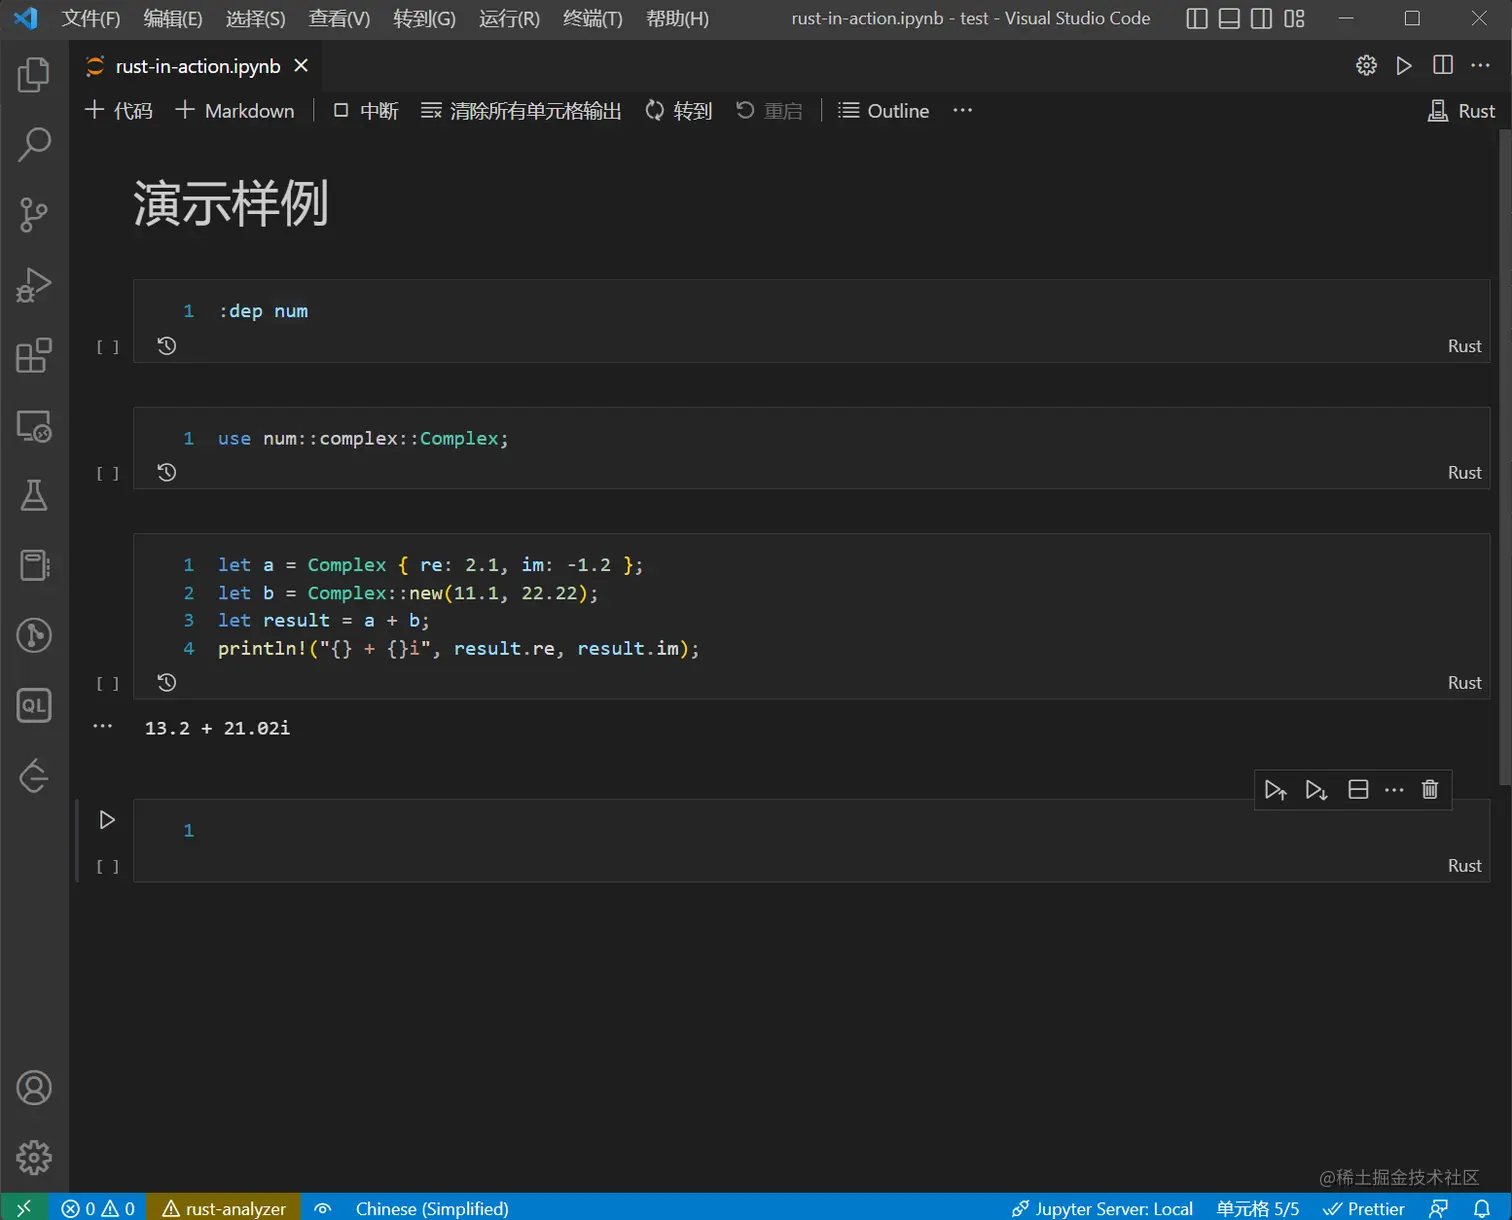Open notifications bell in status bar
Viewport: 1512px width, 1220px height.
pos(1482,1208)
